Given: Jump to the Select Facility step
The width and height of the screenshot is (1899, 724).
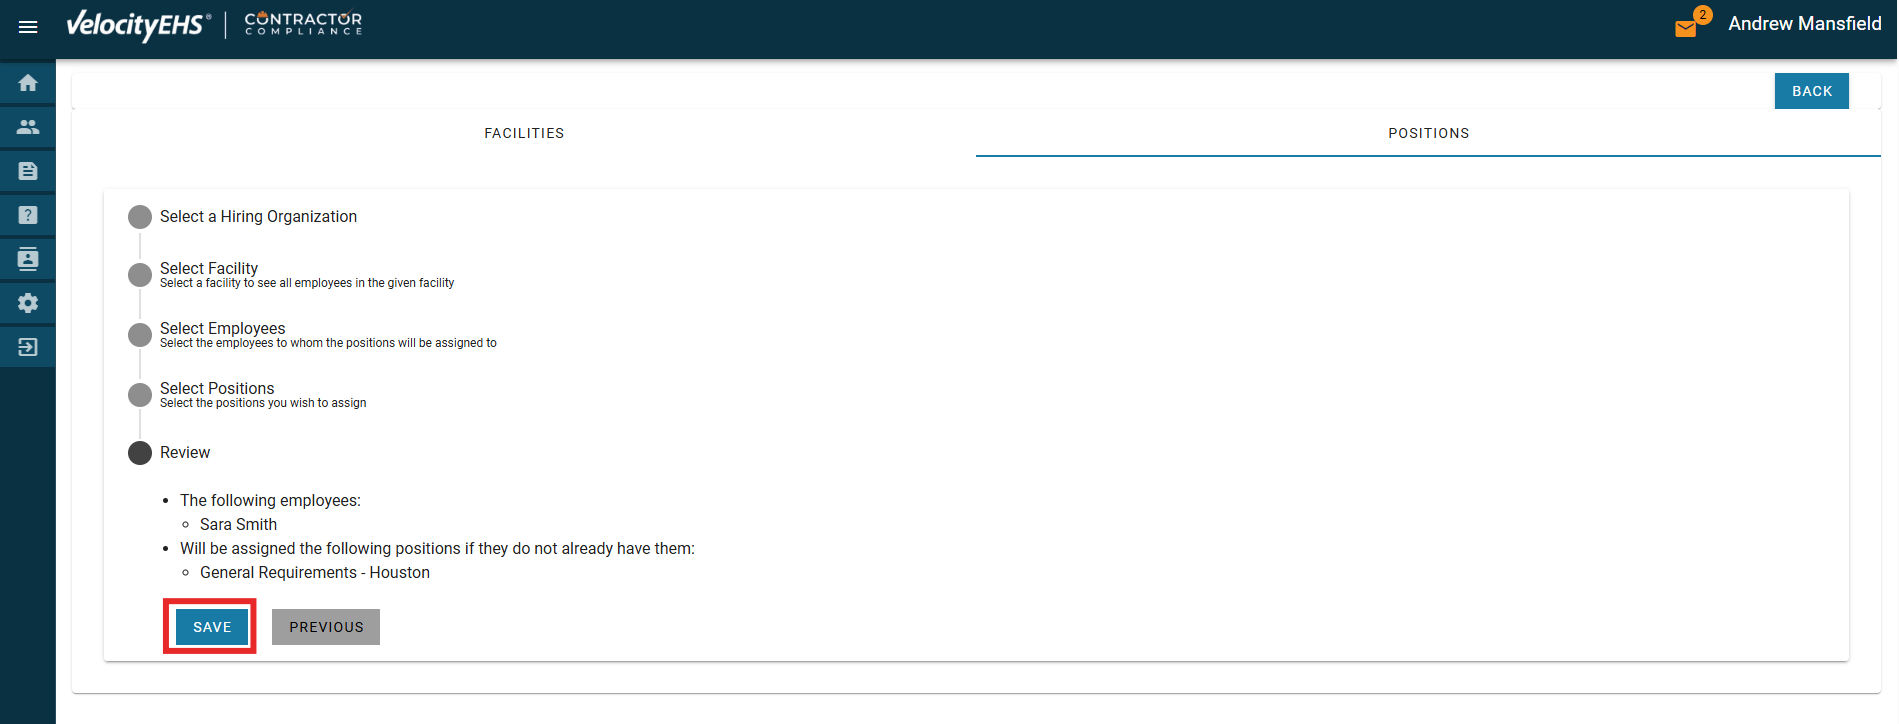Looking at the screenshot, I should click(x=209, y=269).
